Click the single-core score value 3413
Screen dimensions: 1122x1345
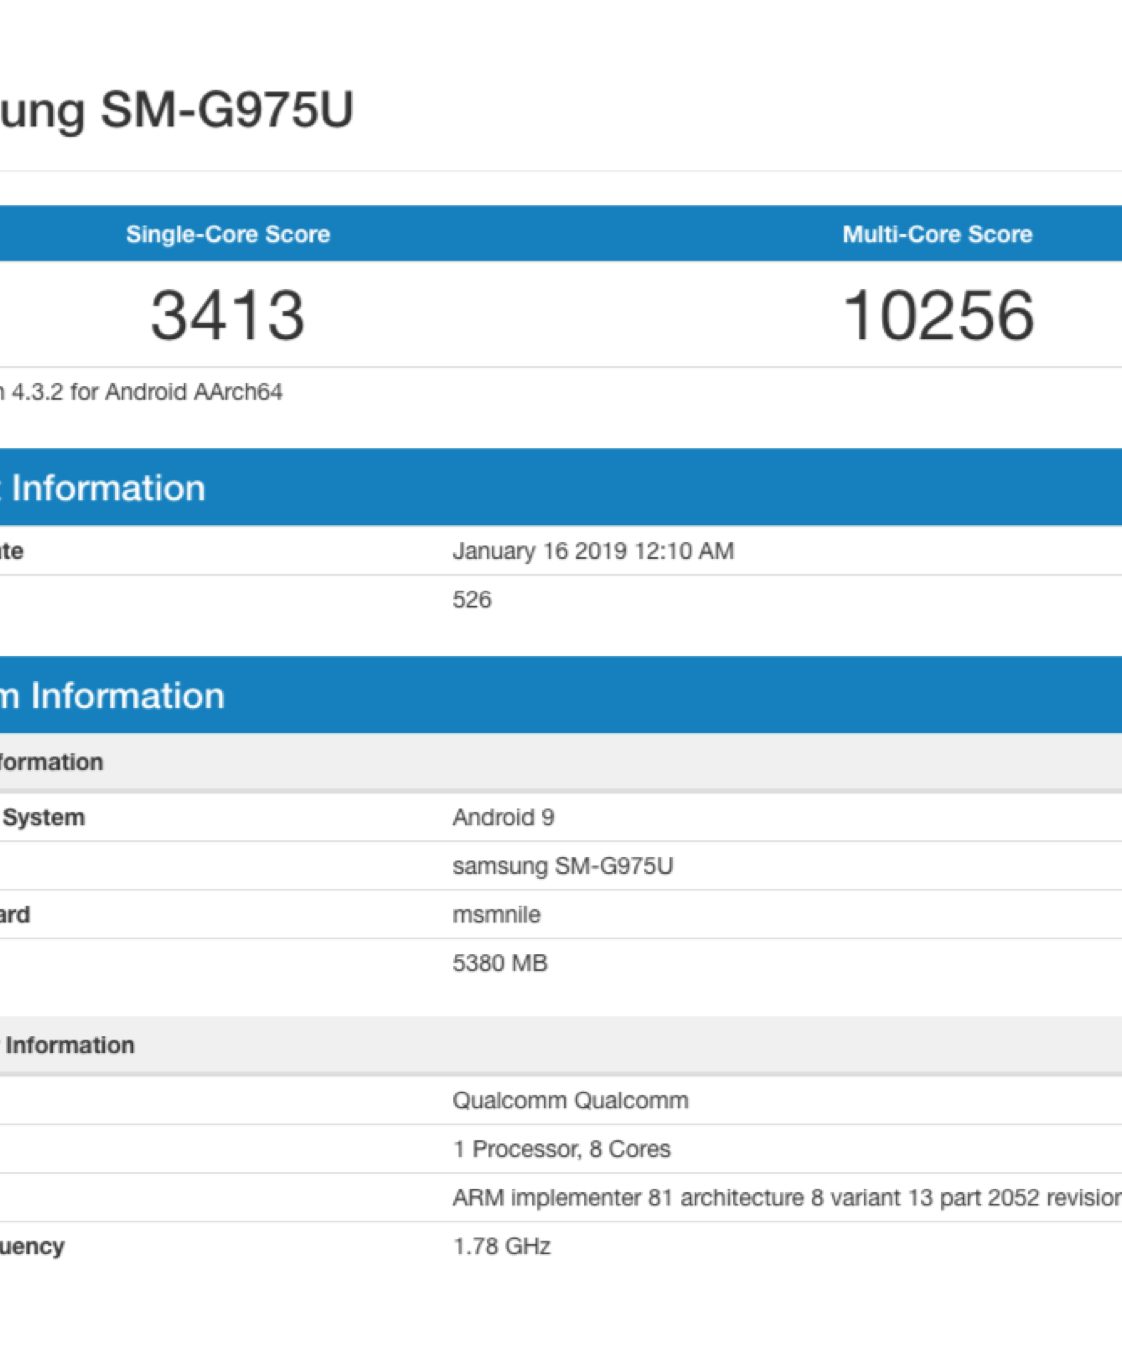pos(227,315)
